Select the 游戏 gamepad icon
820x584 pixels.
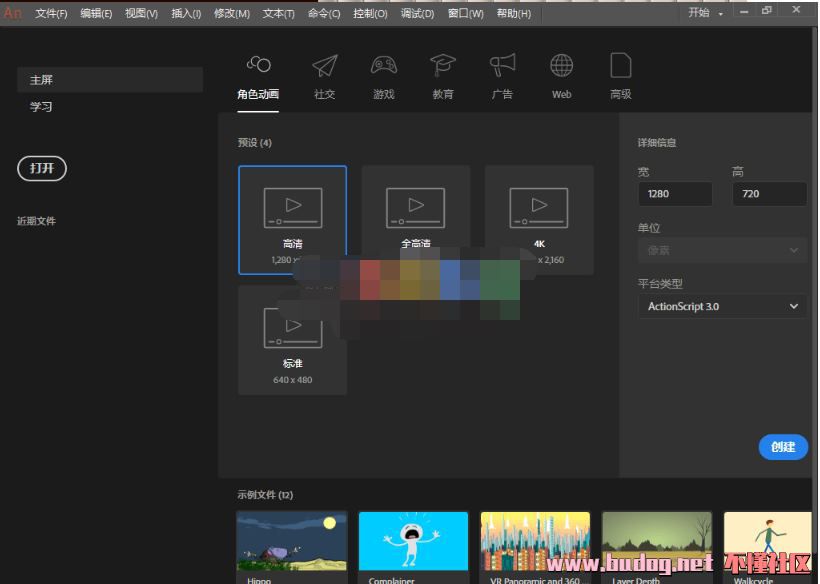(383, 66)
